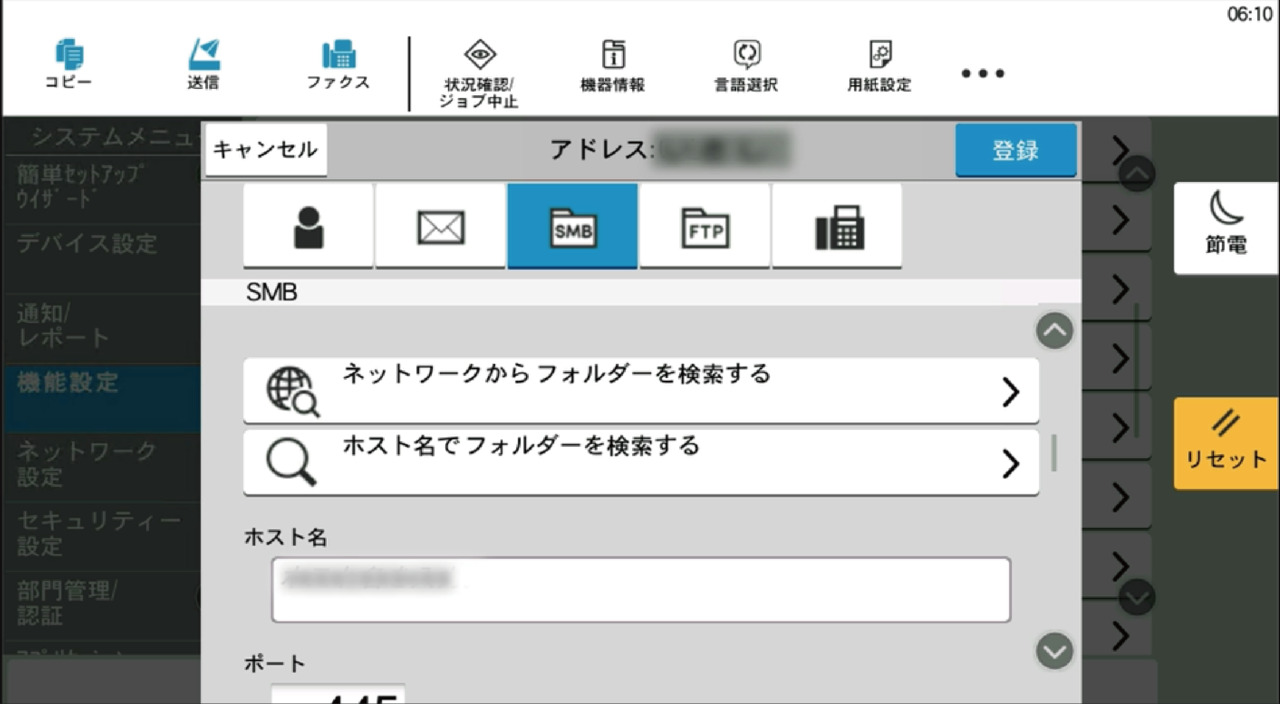Search folder from network (ネットワークからフォルダーを検索する)
Screen dimensions: 1280x704
coord(641,391)
